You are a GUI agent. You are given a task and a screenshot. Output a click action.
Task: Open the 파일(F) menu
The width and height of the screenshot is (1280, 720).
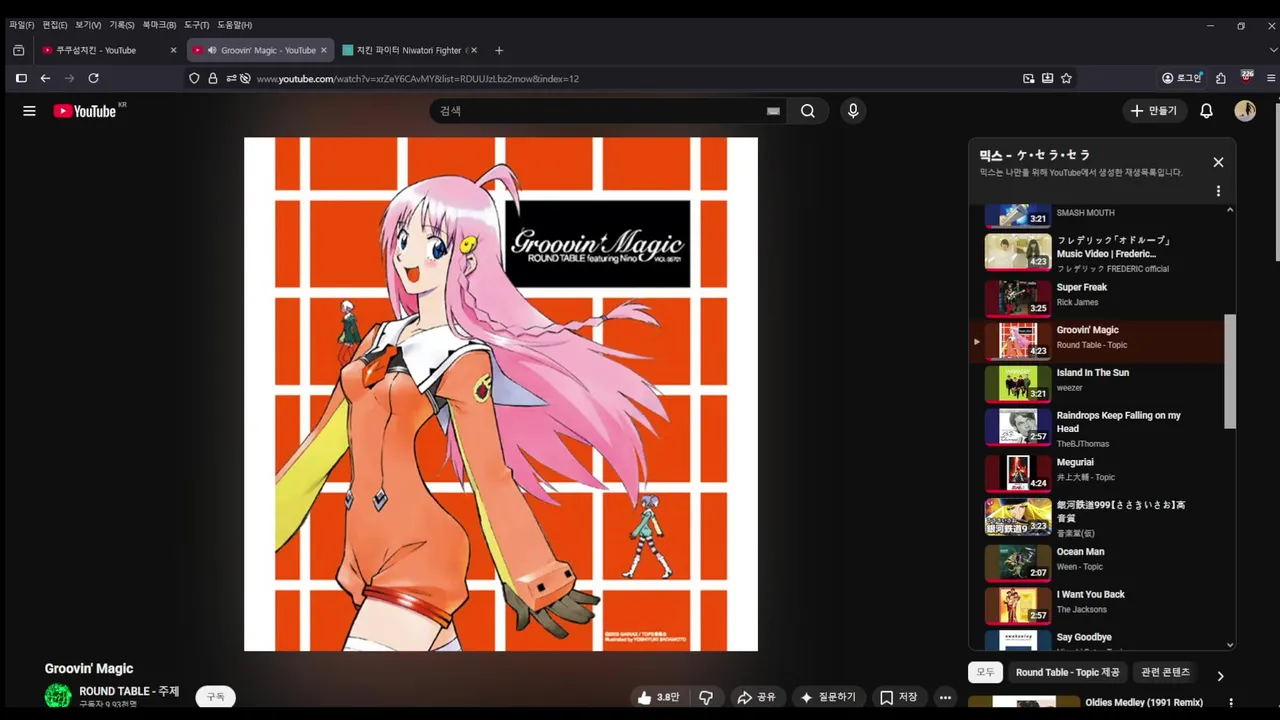pos(21,25)
